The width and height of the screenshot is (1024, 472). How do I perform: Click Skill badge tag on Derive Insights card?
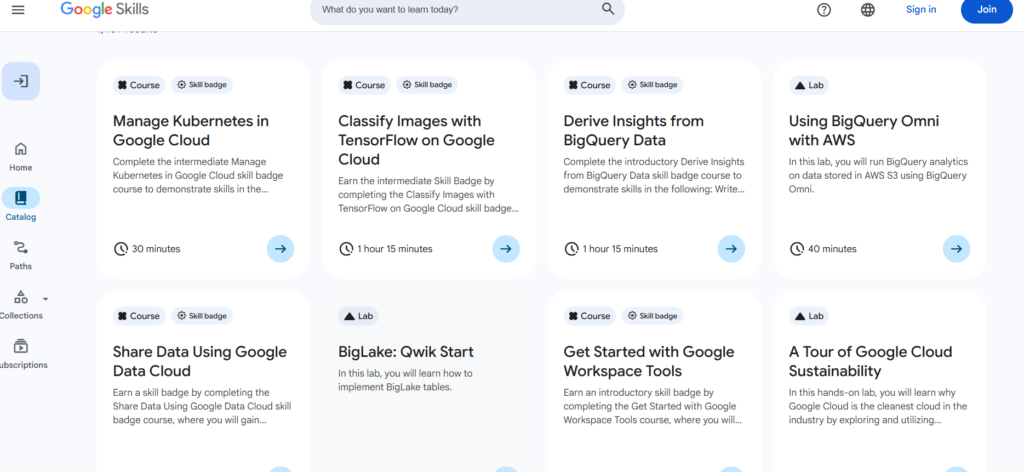point(652,85)
